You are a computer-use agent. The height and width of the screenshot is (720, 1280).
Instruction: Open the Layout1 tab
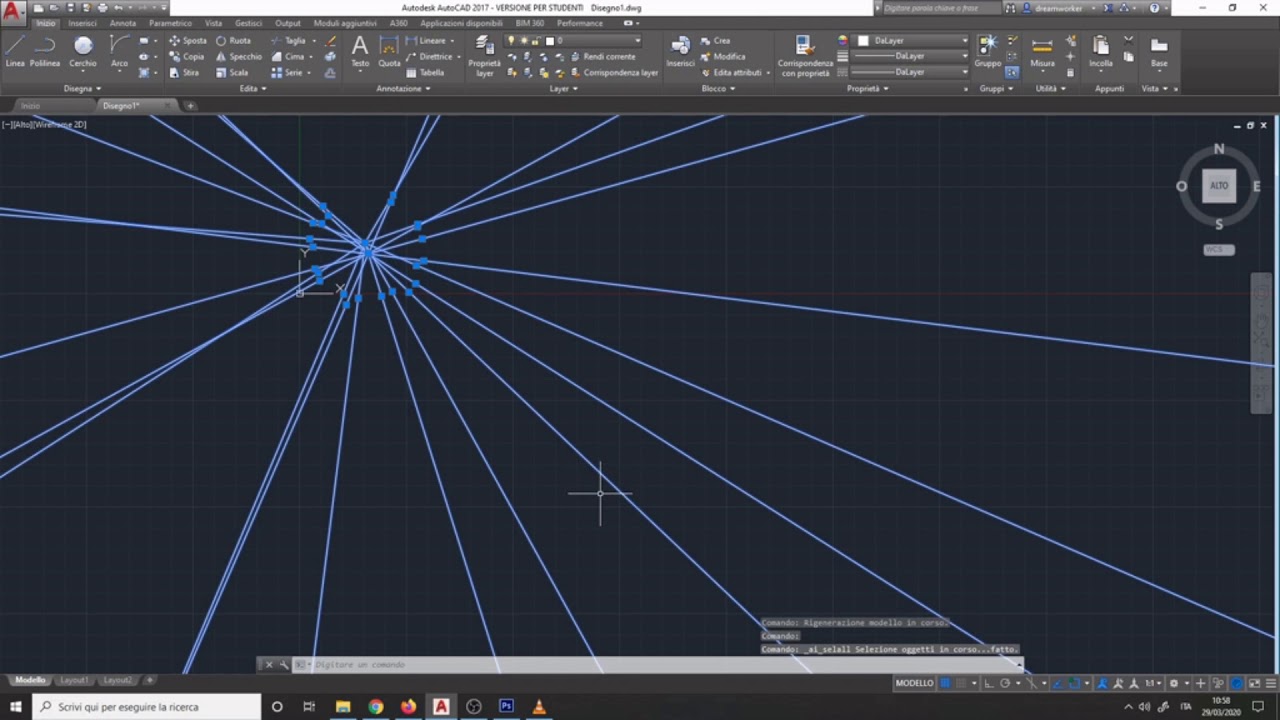(x=74, y=680)
